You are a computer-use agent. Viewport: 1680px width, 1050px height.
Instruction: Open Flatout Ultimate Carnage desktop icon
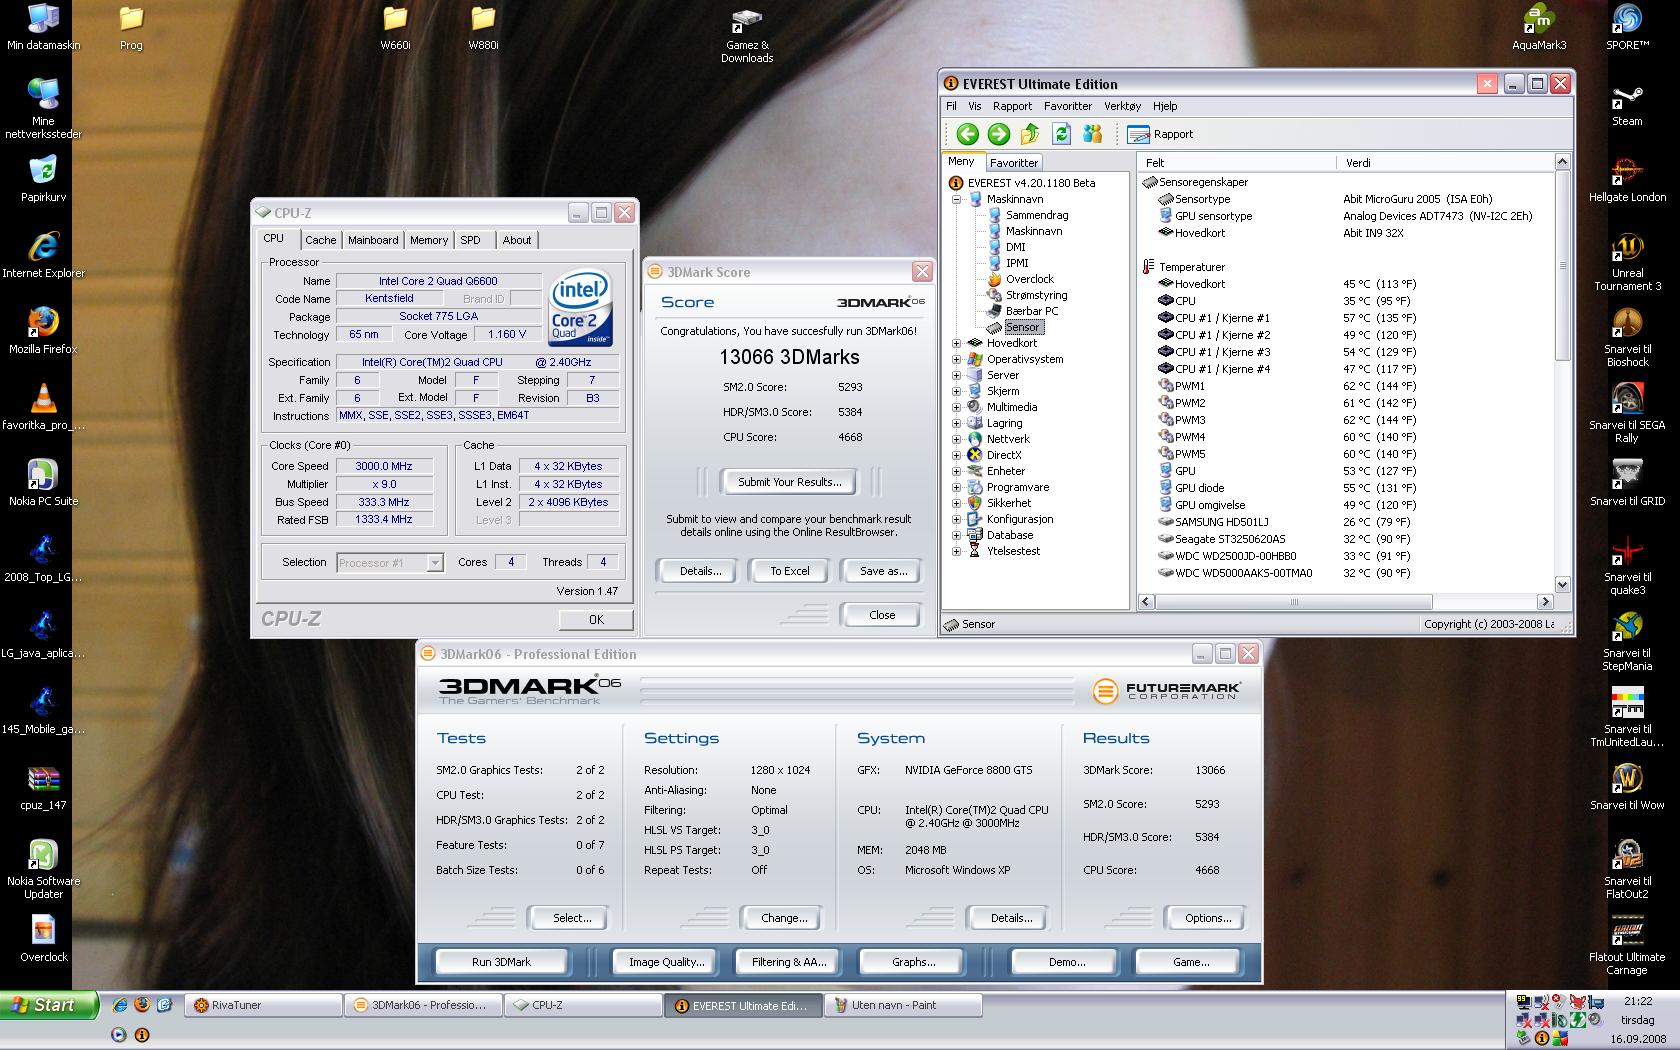coord(1627,946)
